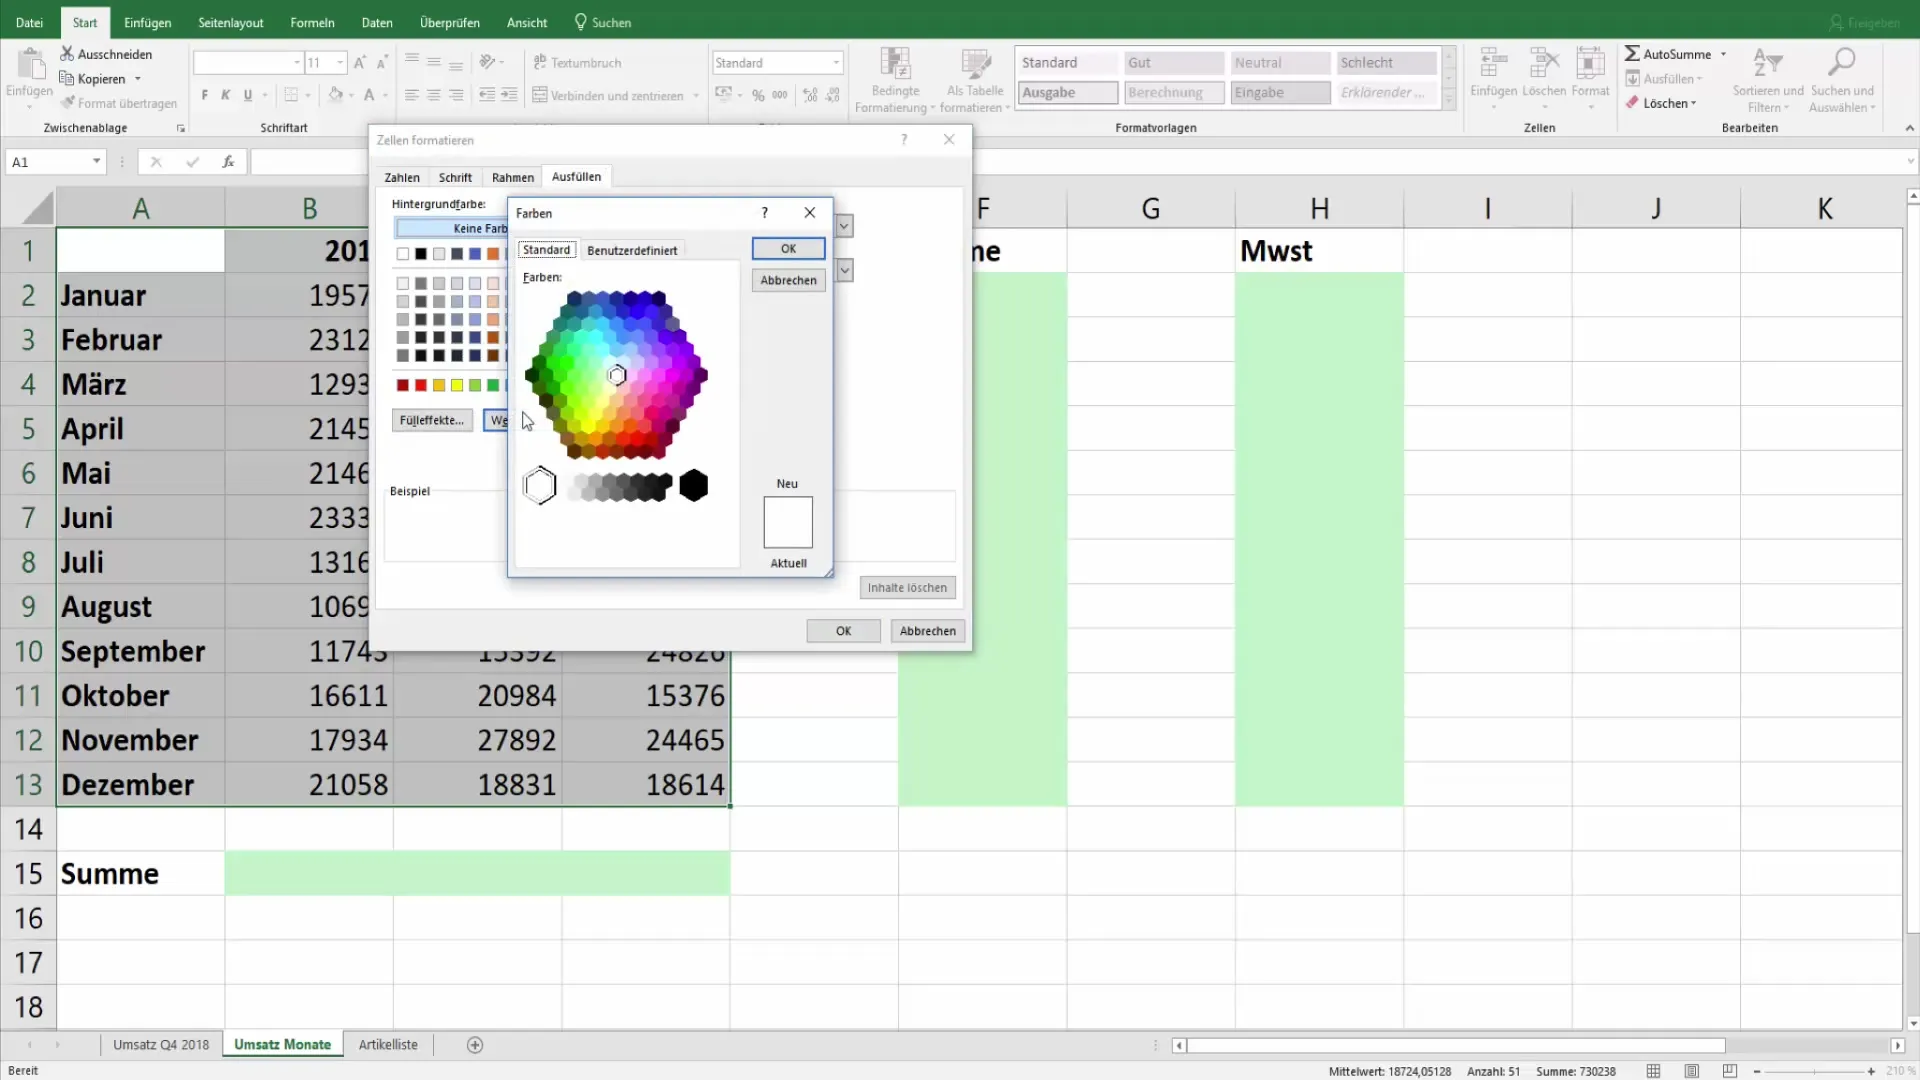This screenshot has width=1920, height=1080.
Task: Click the page layout view status icon
Action: tap(1691, 1071)
